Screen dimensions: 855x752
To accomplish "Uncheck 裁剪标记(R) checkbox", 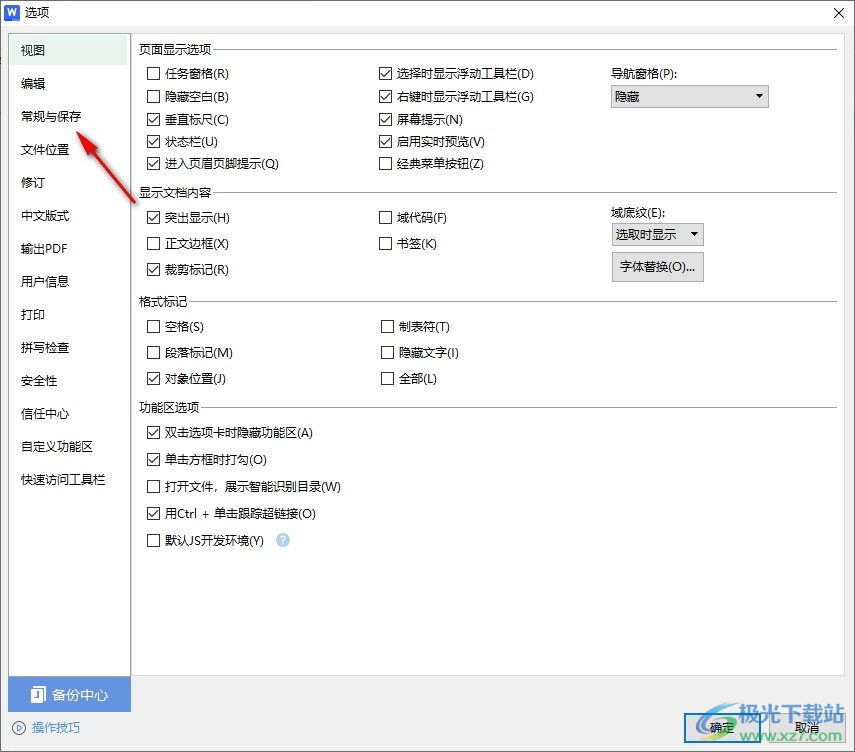I will [x=154, y=269].
